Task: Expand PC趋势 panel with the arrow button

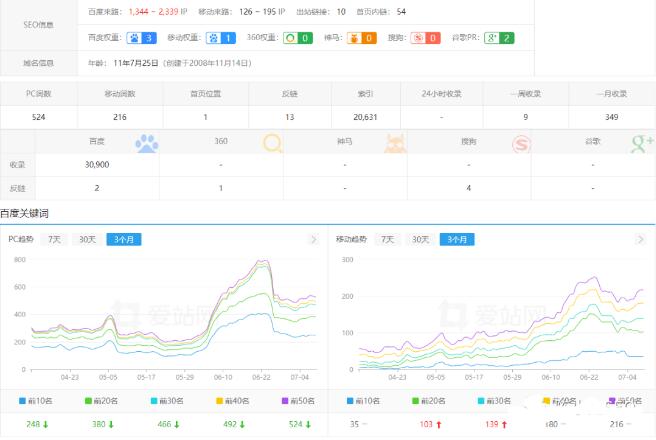Action: (313, 240)
